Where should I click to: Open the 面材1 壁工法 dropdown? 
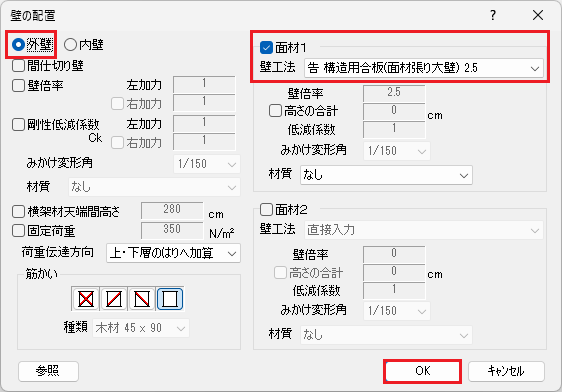(424, 68)
